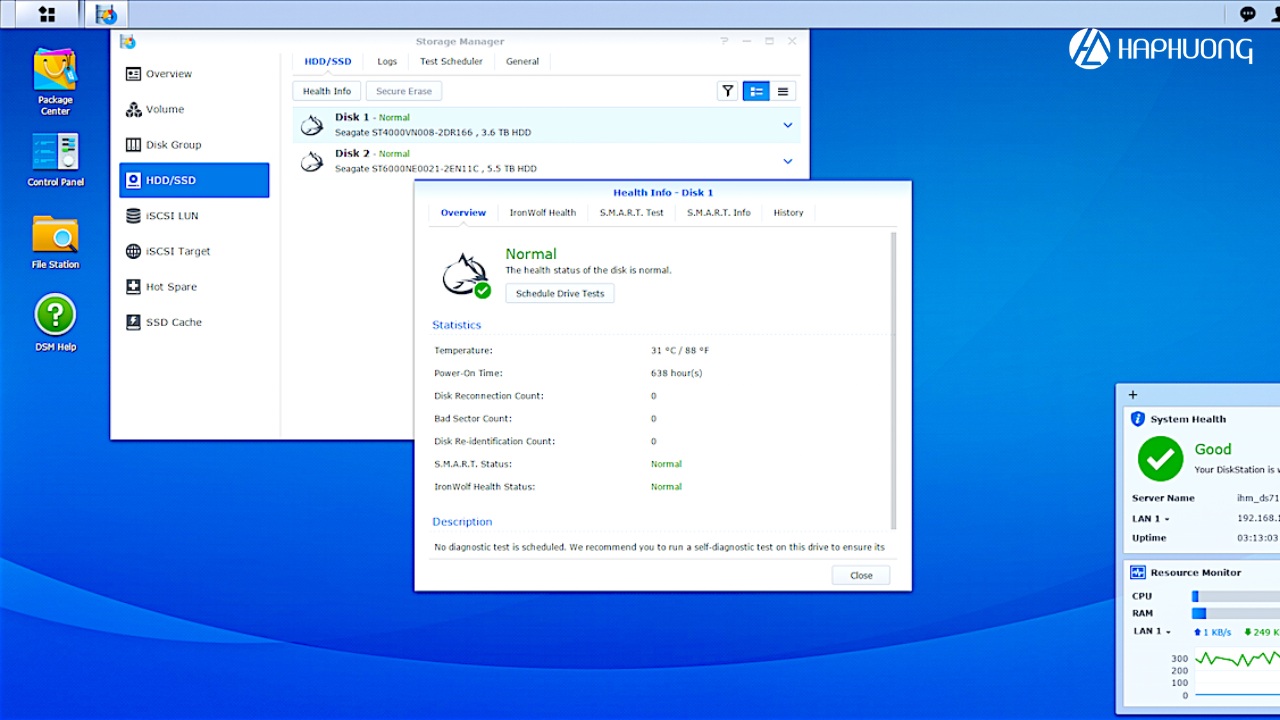Open DSM Help desktop icon
The width and height of the screenshot is (1280, 720).
pyautogui.click(x=55, y=323)
